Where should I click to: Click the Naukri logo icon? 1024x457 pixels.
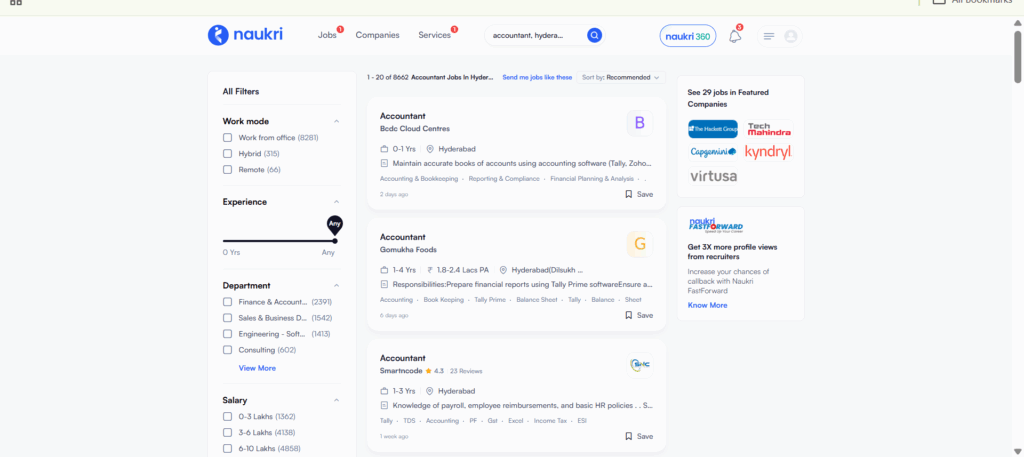(x=218, y=35)
